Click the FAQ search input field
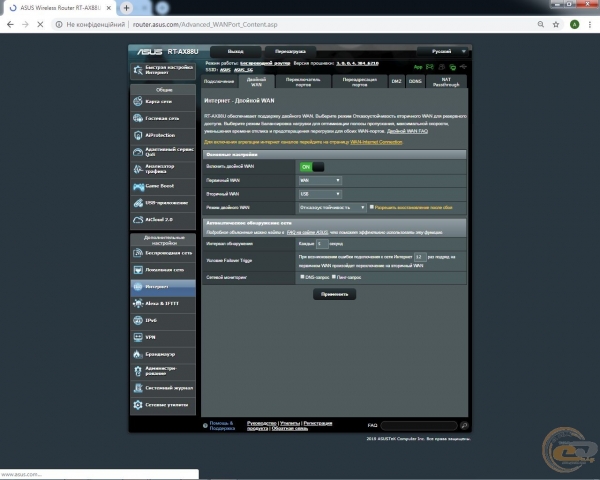The height and width of the screenshot is (480, 600). click(419, 425)
